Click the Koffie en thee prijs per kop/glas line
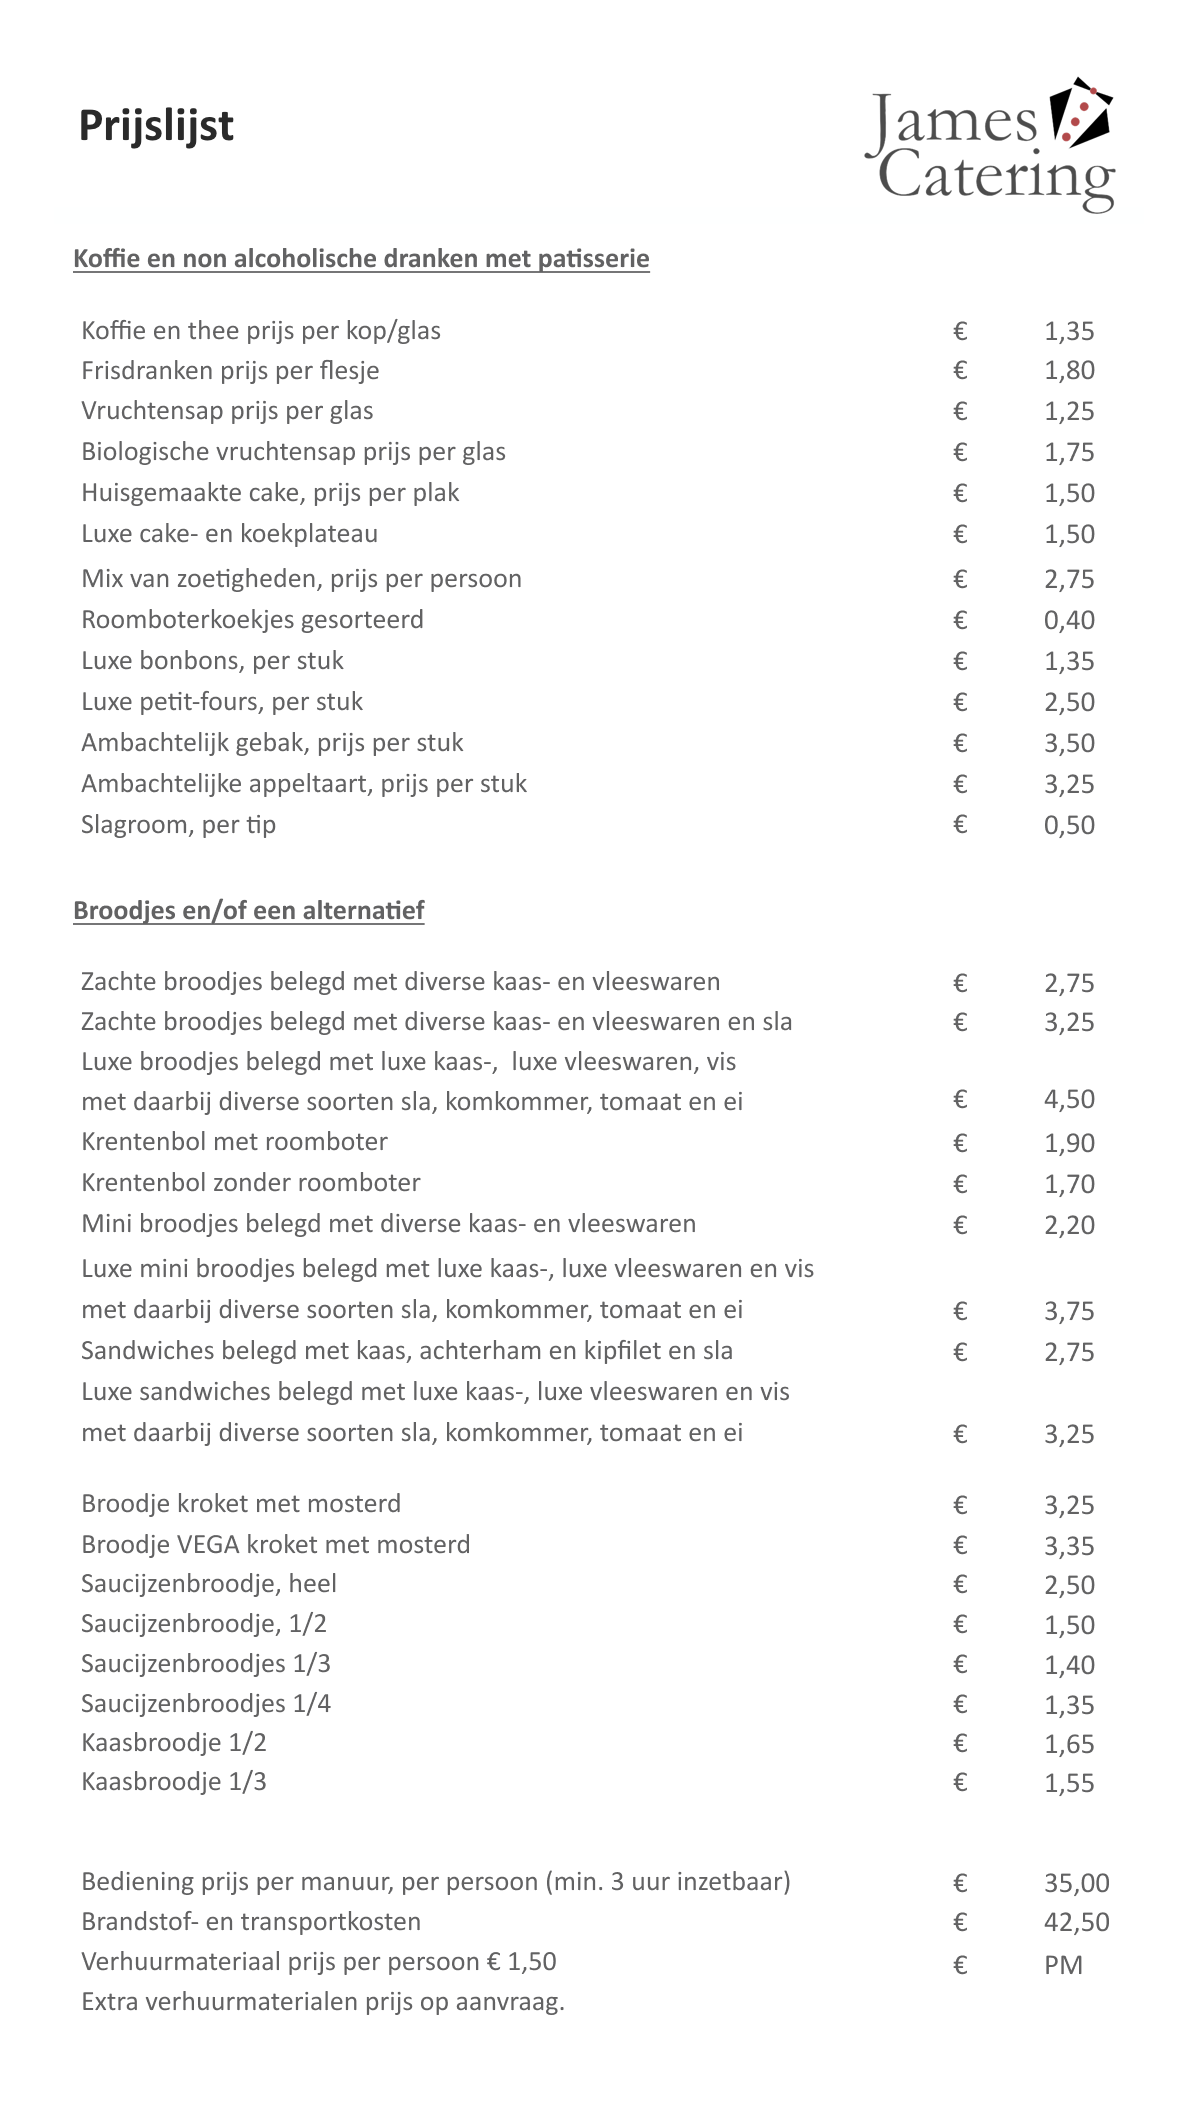This screenshot has width=1190, height=2110. pos(261,331)
